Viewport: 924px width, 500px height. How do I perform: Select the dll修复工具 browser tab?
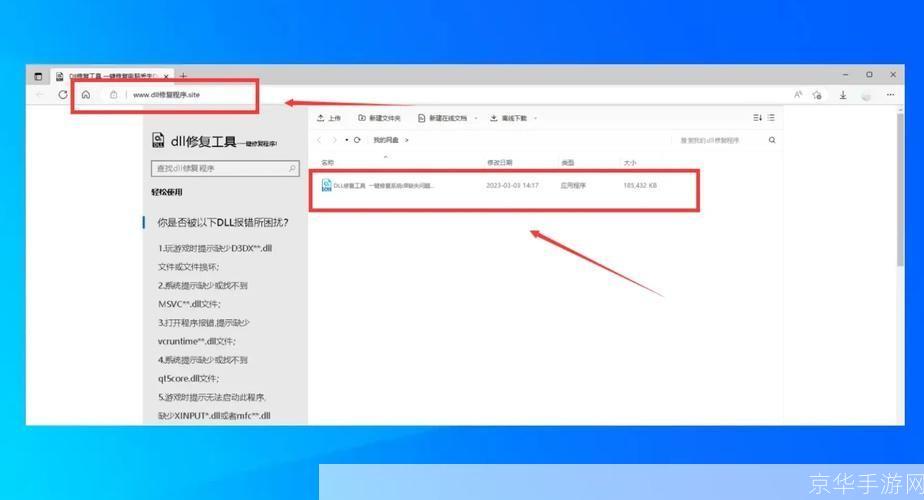point(113,76)
